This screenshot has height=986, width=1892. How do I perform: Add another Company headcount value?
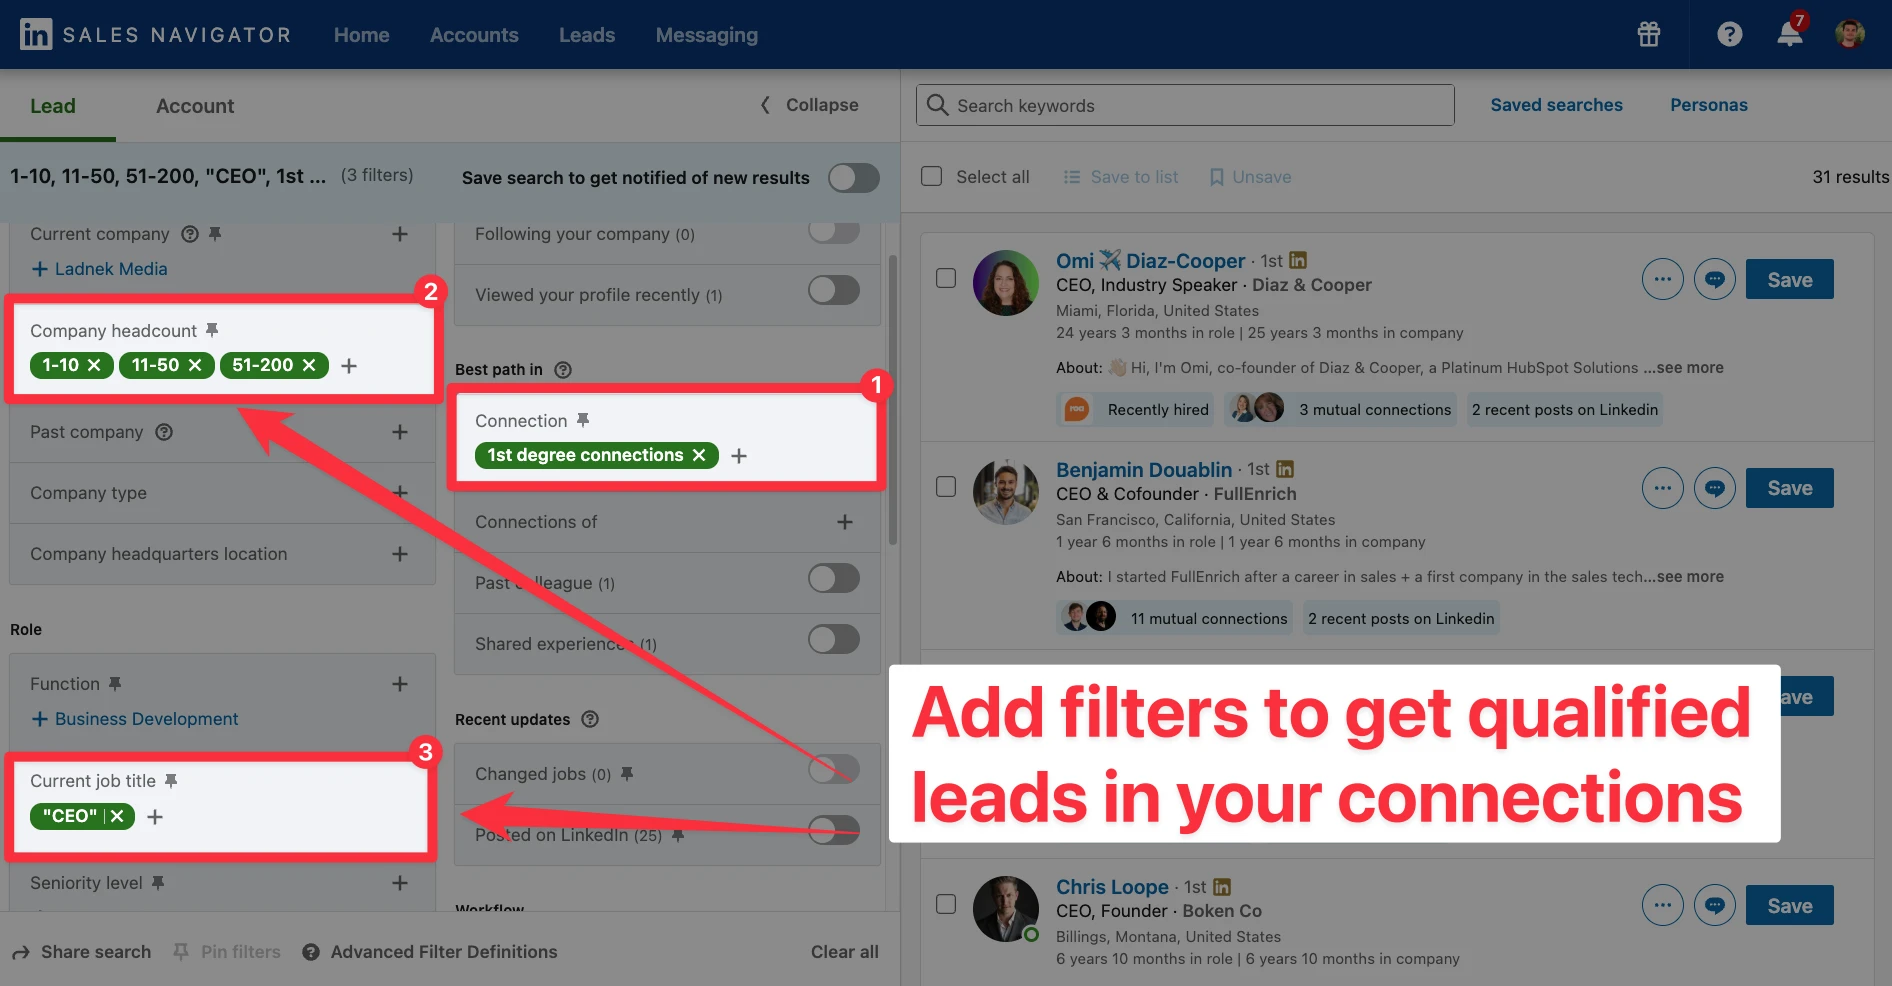(x=349, y=366)
